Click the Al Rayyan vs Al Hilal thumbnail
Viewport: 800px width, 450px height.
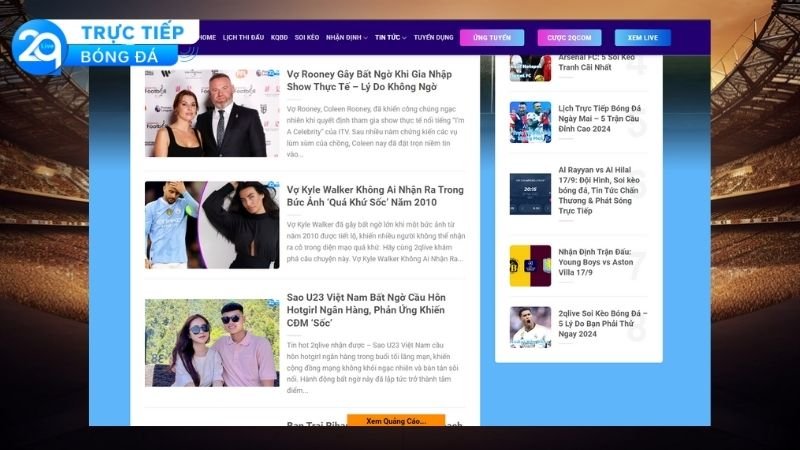[x=530, y=194]
